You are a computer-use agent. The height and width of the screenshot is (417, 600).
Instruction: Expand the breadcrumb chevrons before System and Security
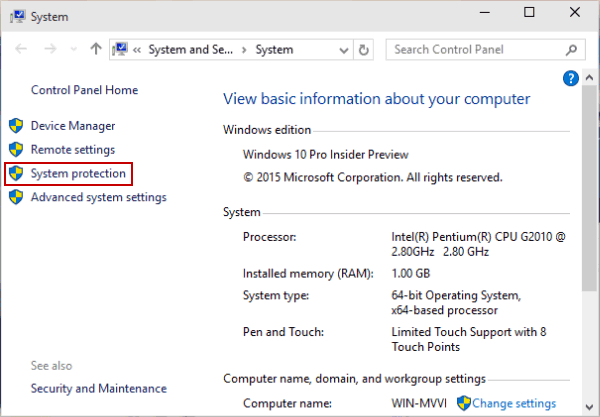(x=138, y=49)
